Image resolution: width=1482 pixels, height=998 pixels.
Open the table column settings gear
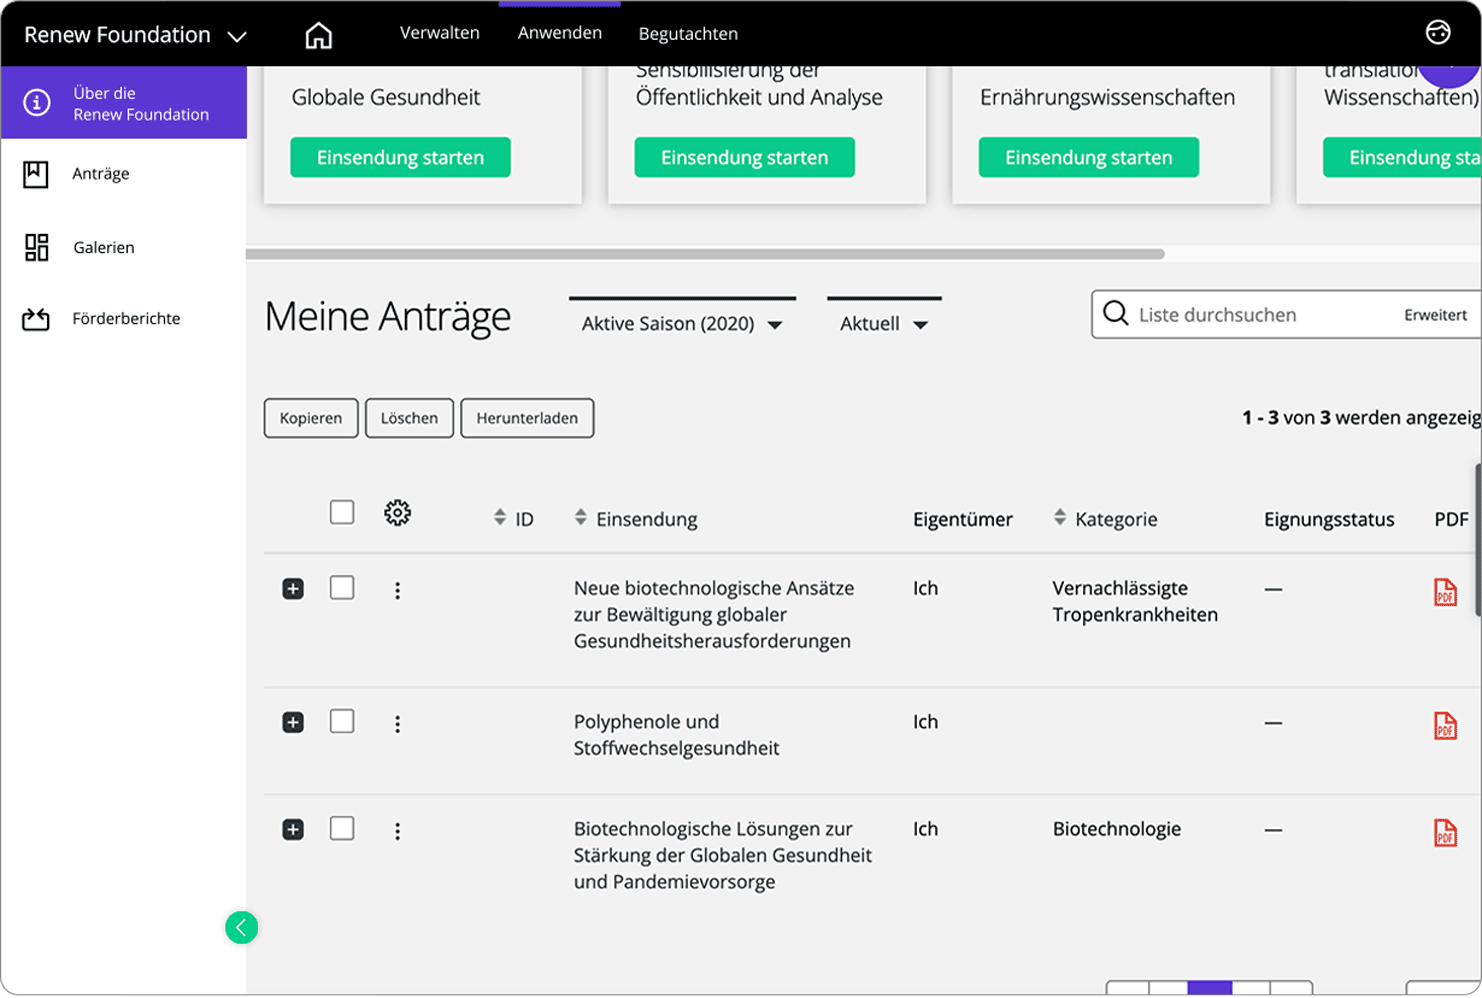(x=397, y=513)
